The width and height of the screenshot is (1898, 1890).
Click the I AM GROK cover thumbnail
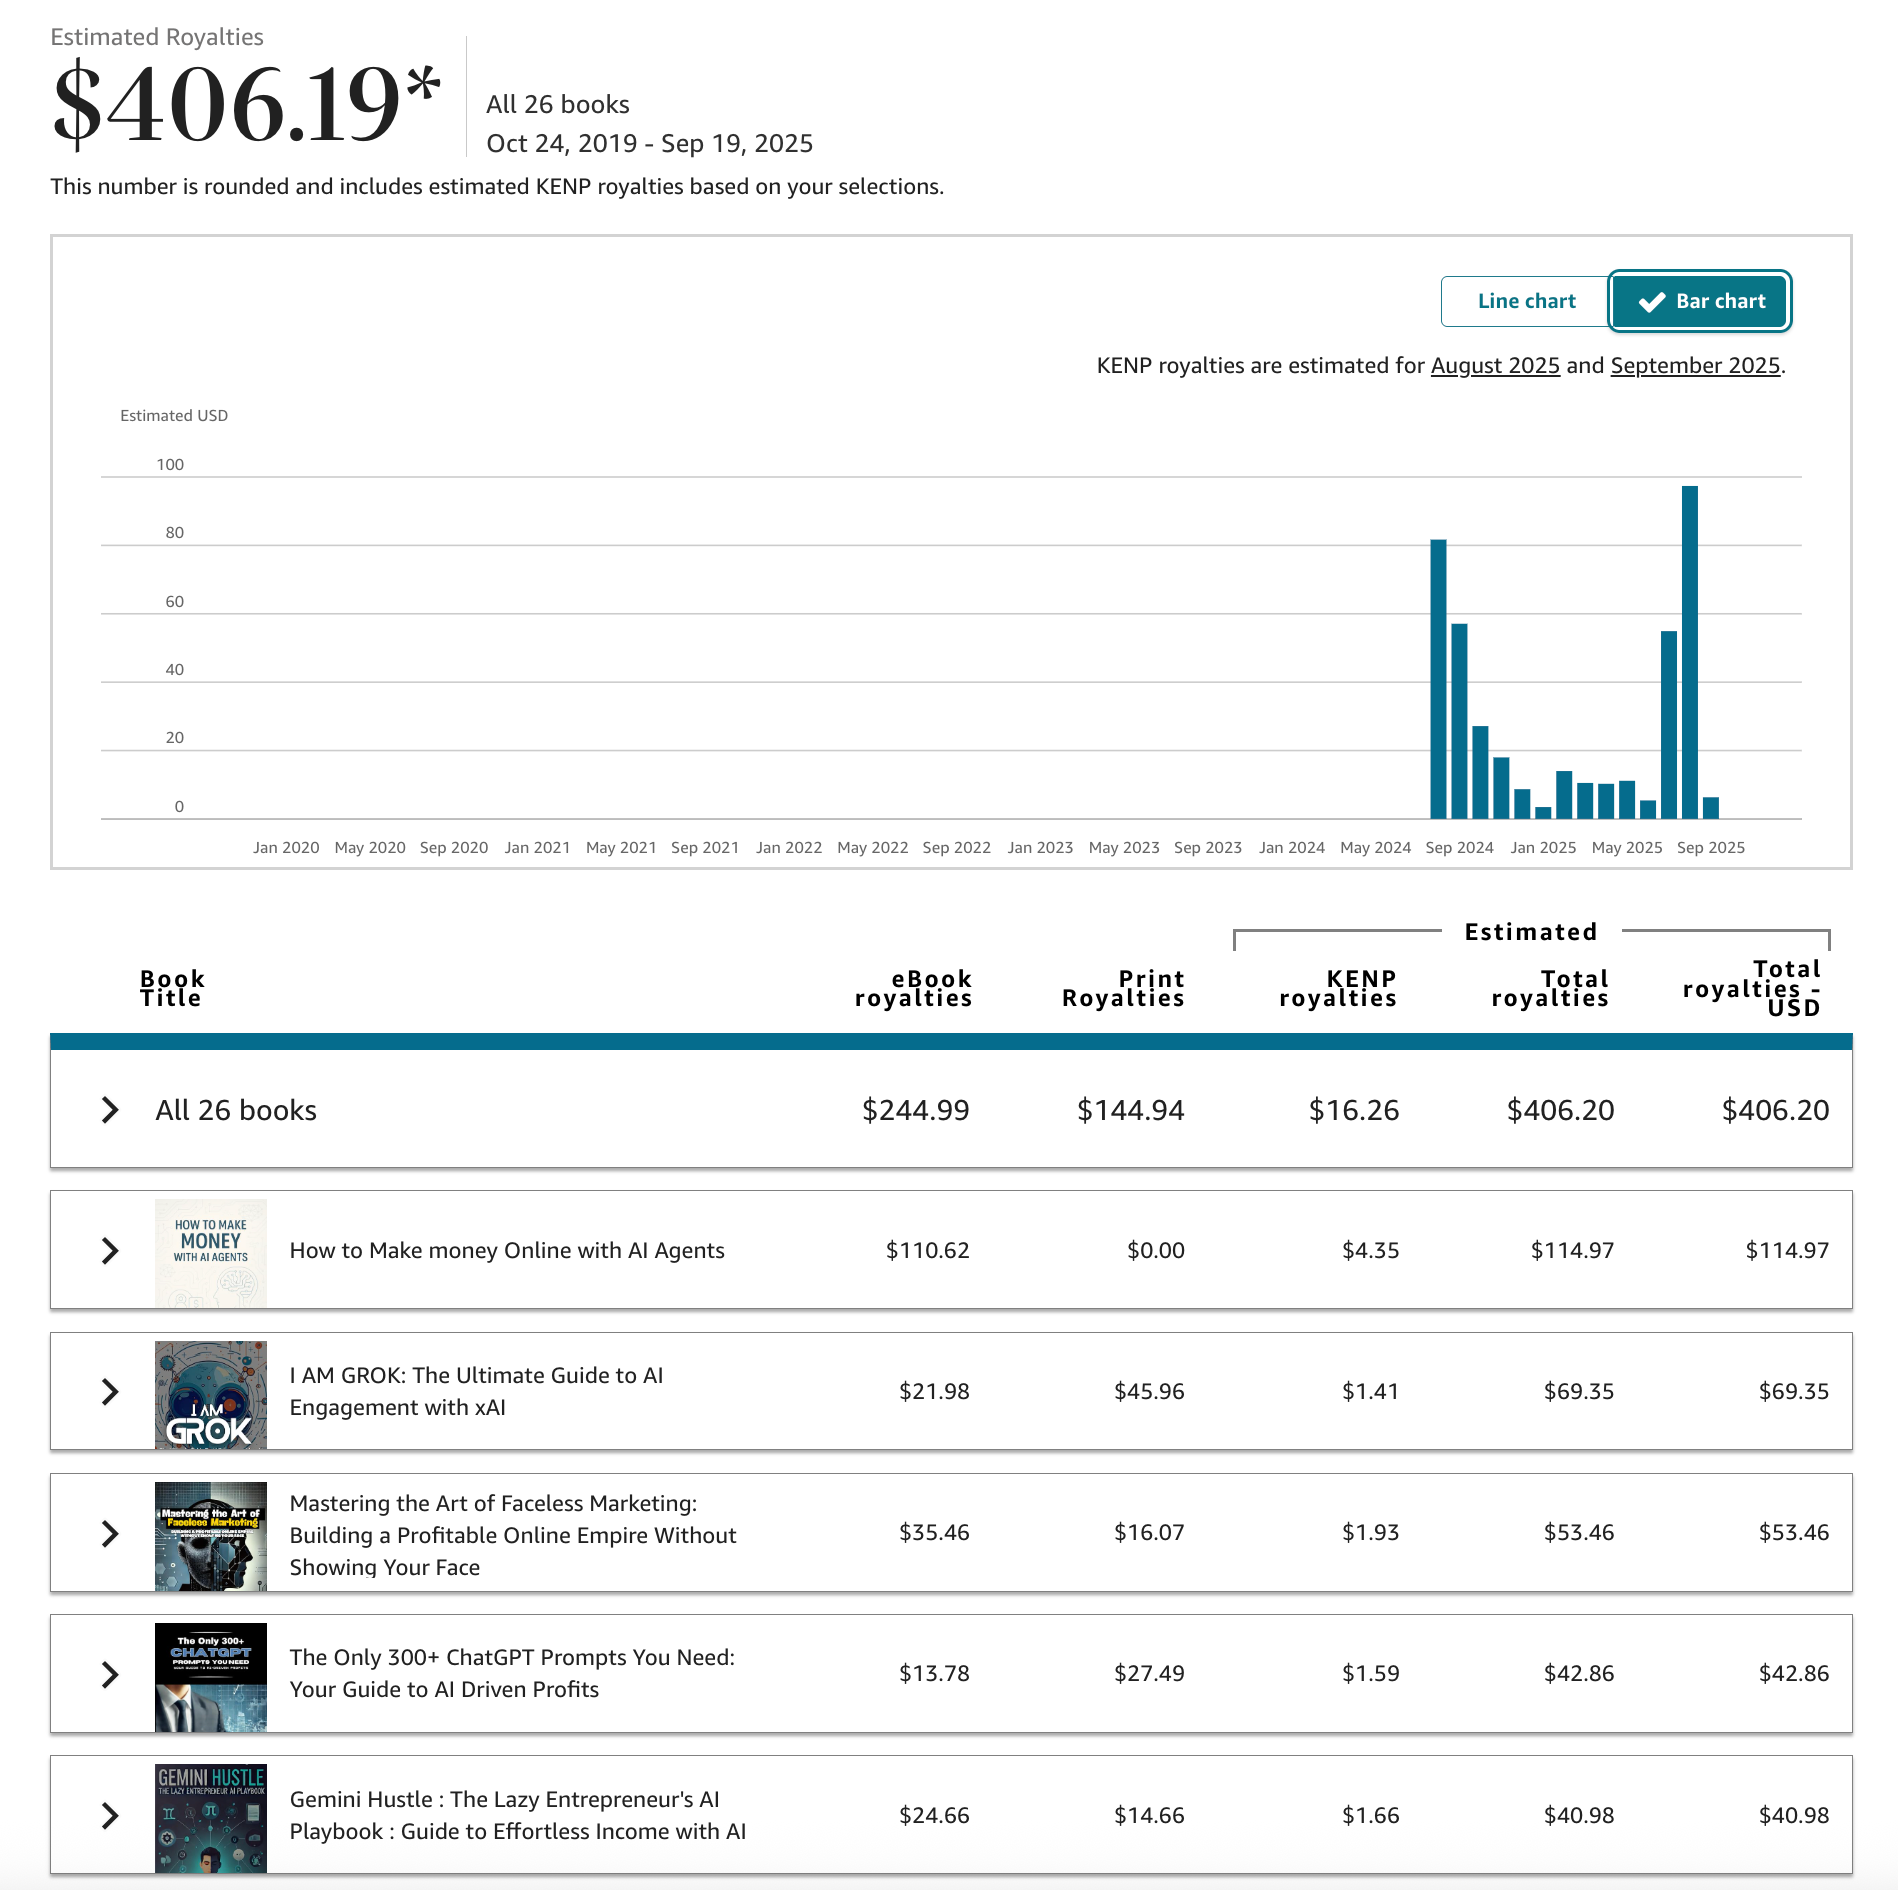point(211,1394)
